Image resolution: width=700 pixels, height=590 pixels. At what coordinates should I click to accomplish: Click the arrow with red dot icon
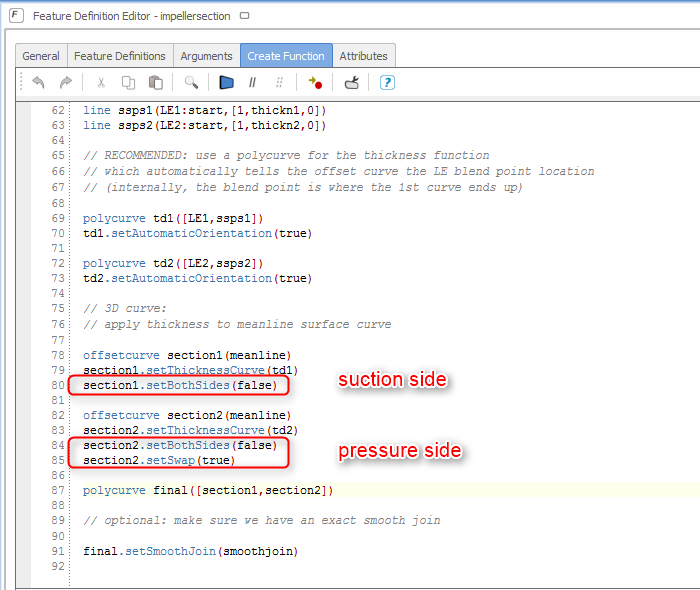315,83
